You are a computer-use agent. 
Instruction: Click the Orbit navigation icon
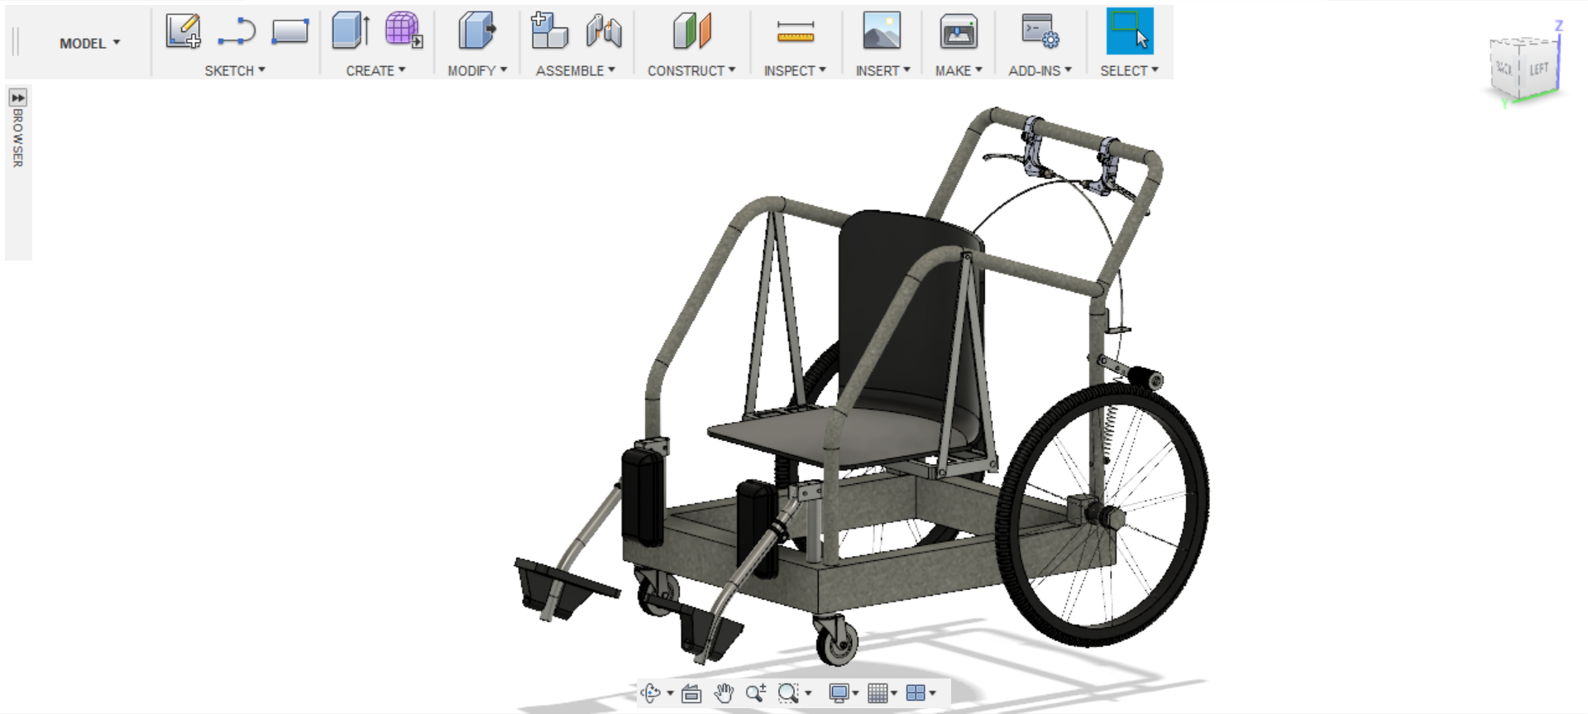point(651,693)
